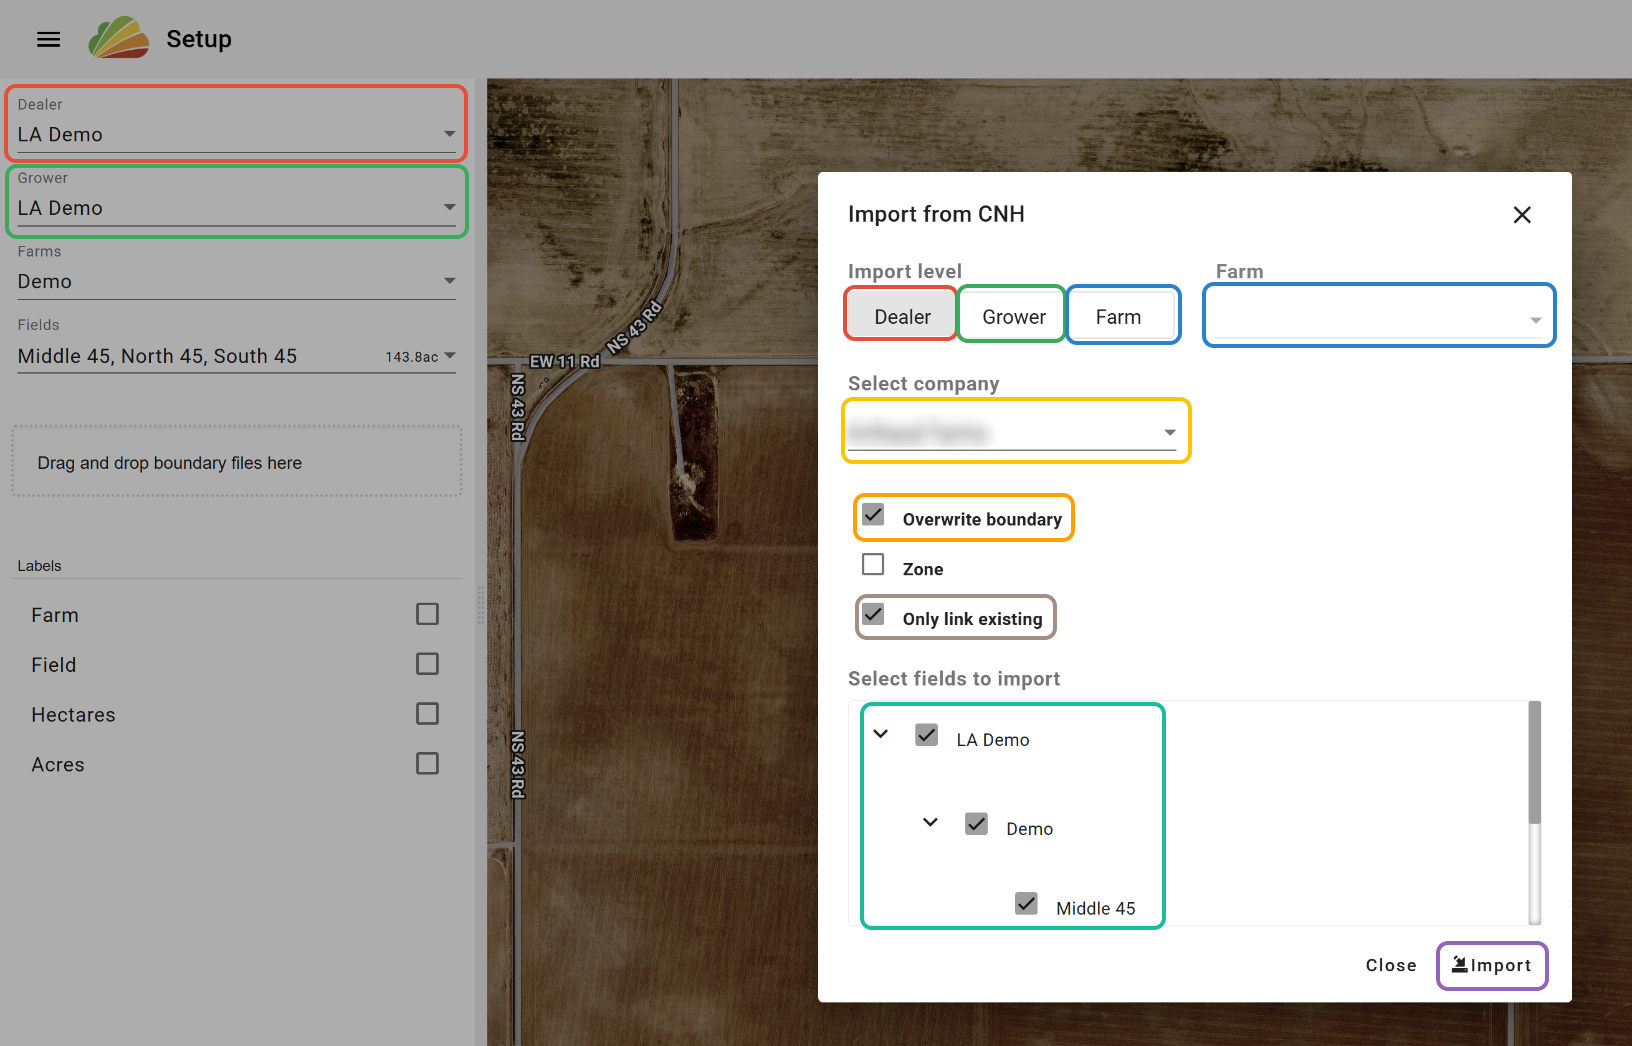This screenshot has height=1046, width=1632.
Task: Open the Farm dropdown in import dialog
Action: coord(1378,318)
